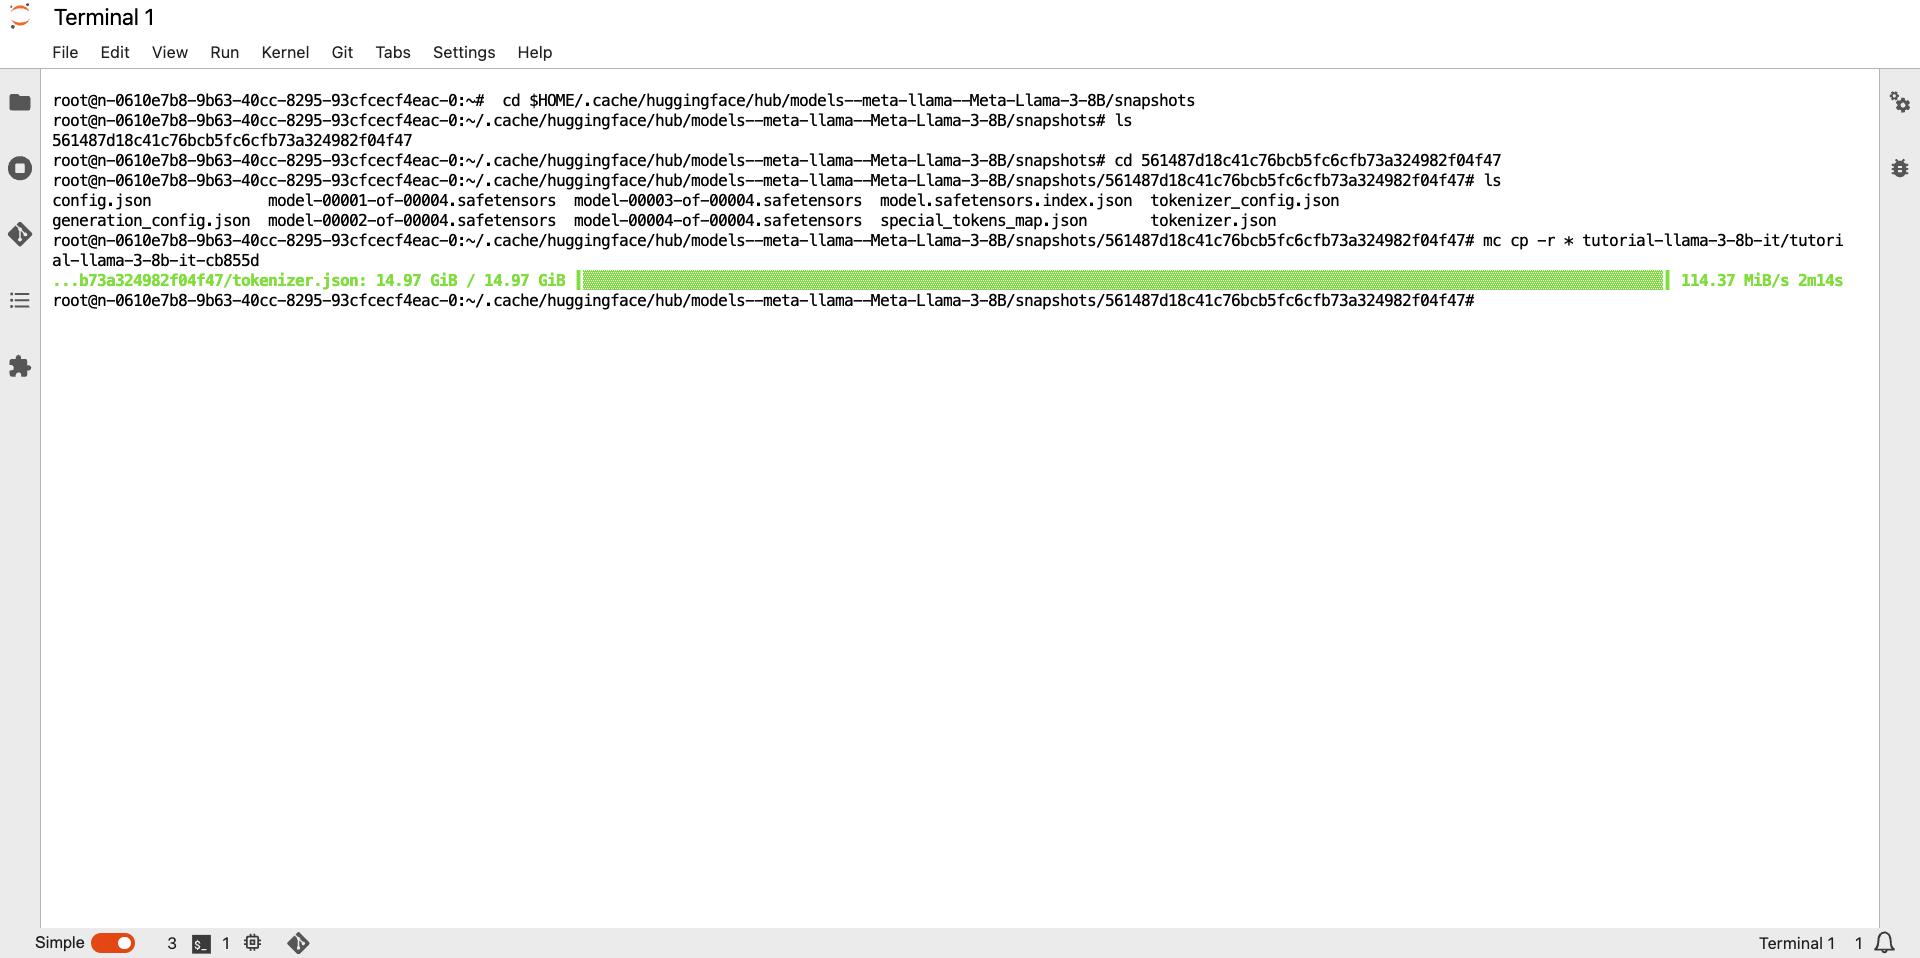Click the terminal count icon in status bar
The image size is (1920, 958).
coord(201,943)
